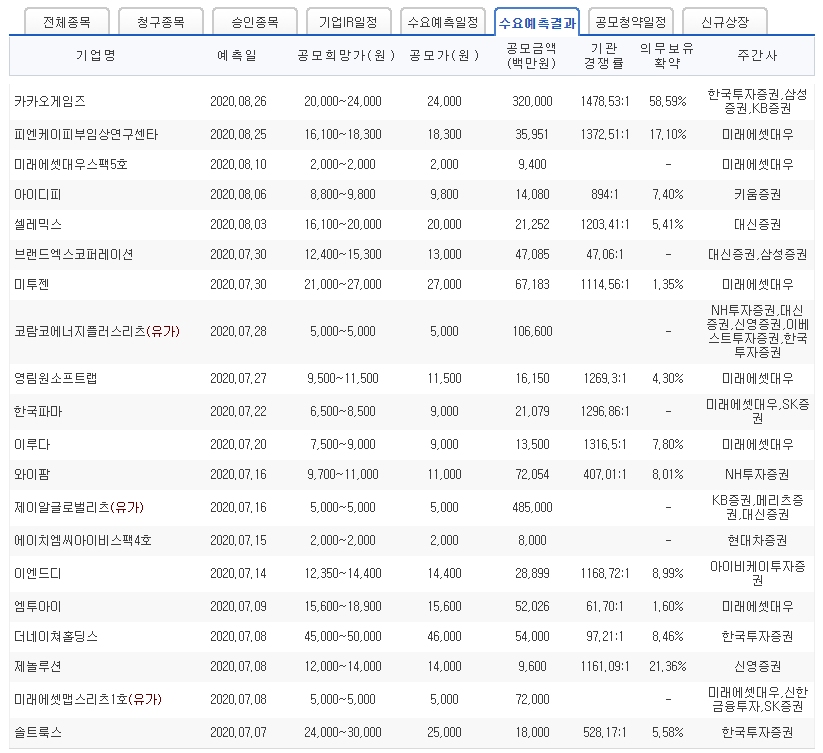
Task: Click the 의무보유확약 column header
Action: 667,56
